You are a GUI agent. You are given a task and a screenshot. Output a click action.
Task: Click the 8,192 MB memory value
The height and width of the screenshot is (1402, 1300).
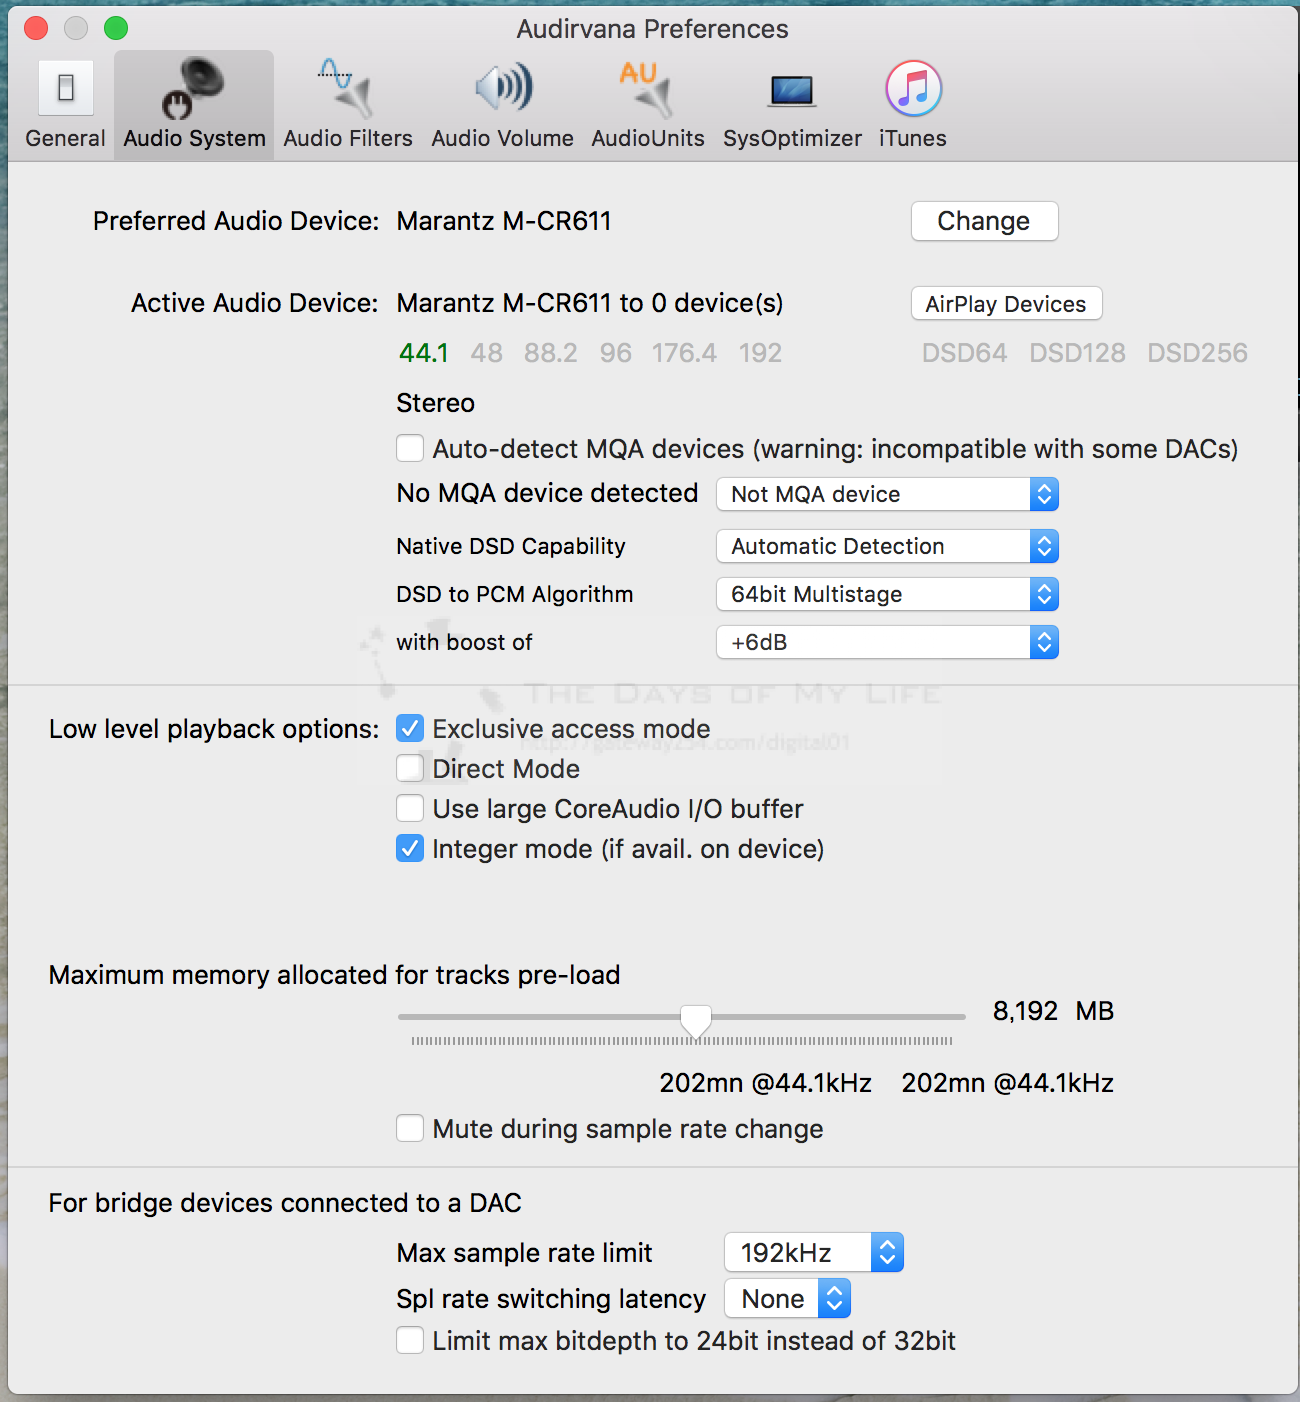coord(1053,1011)
